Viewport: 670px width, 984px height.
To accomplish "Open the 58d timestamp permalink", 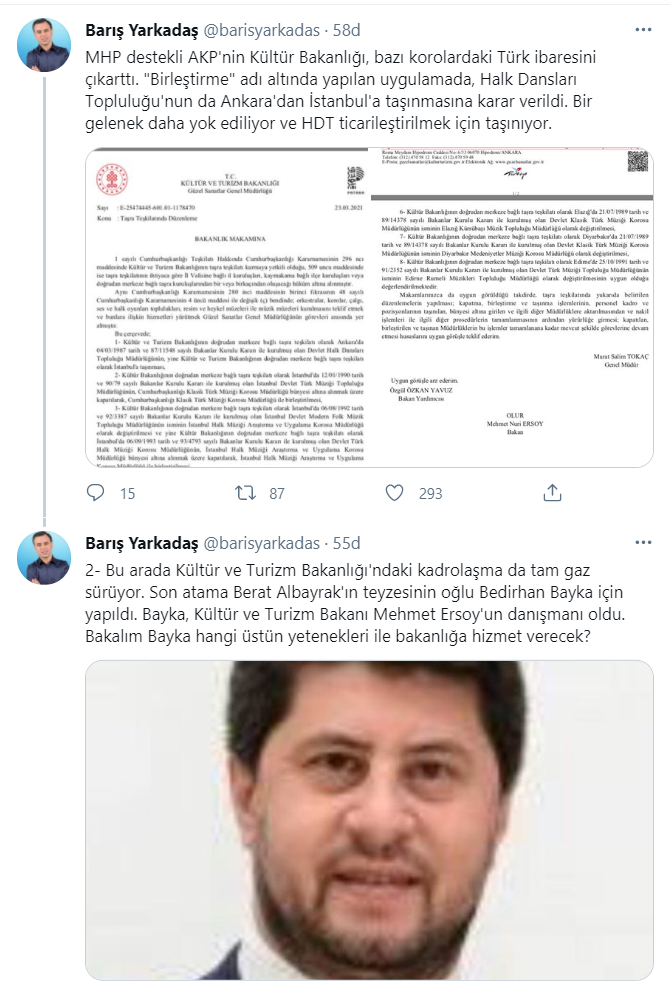I will pos(346,30).
